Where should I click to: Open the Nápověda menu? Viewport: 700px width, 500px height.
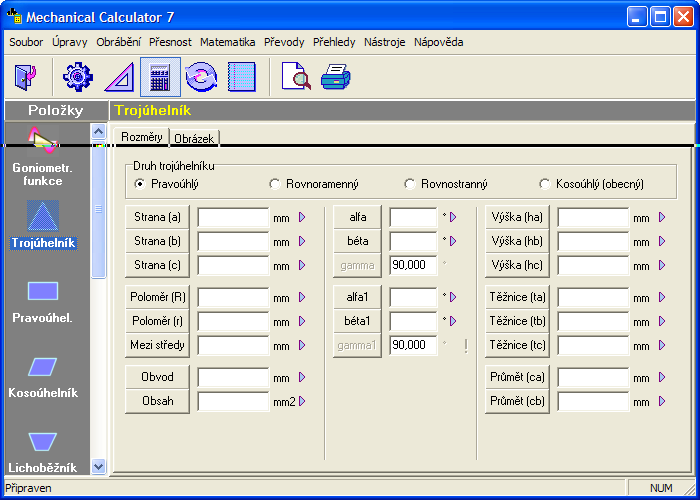pyautogui.click(x=438, y=42)
